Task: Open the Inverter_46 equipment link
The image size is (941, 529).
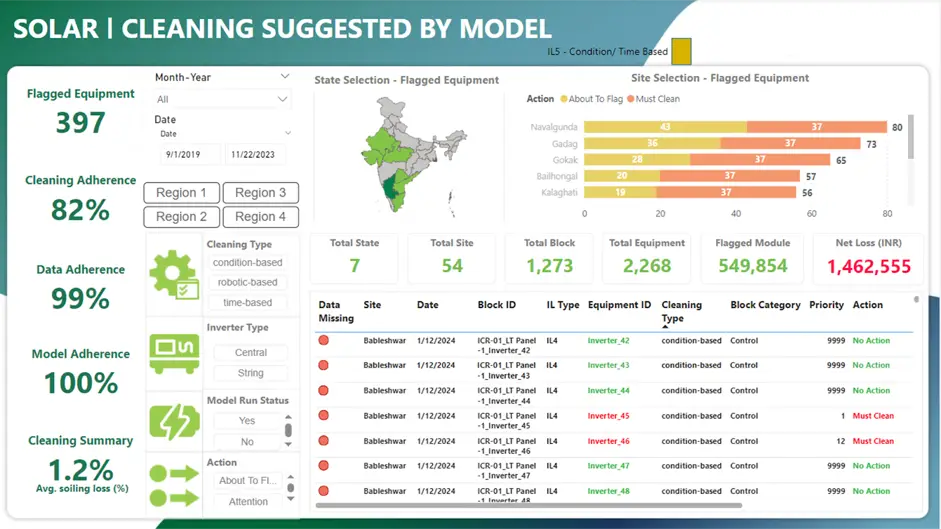Action: tap(608, 441)
